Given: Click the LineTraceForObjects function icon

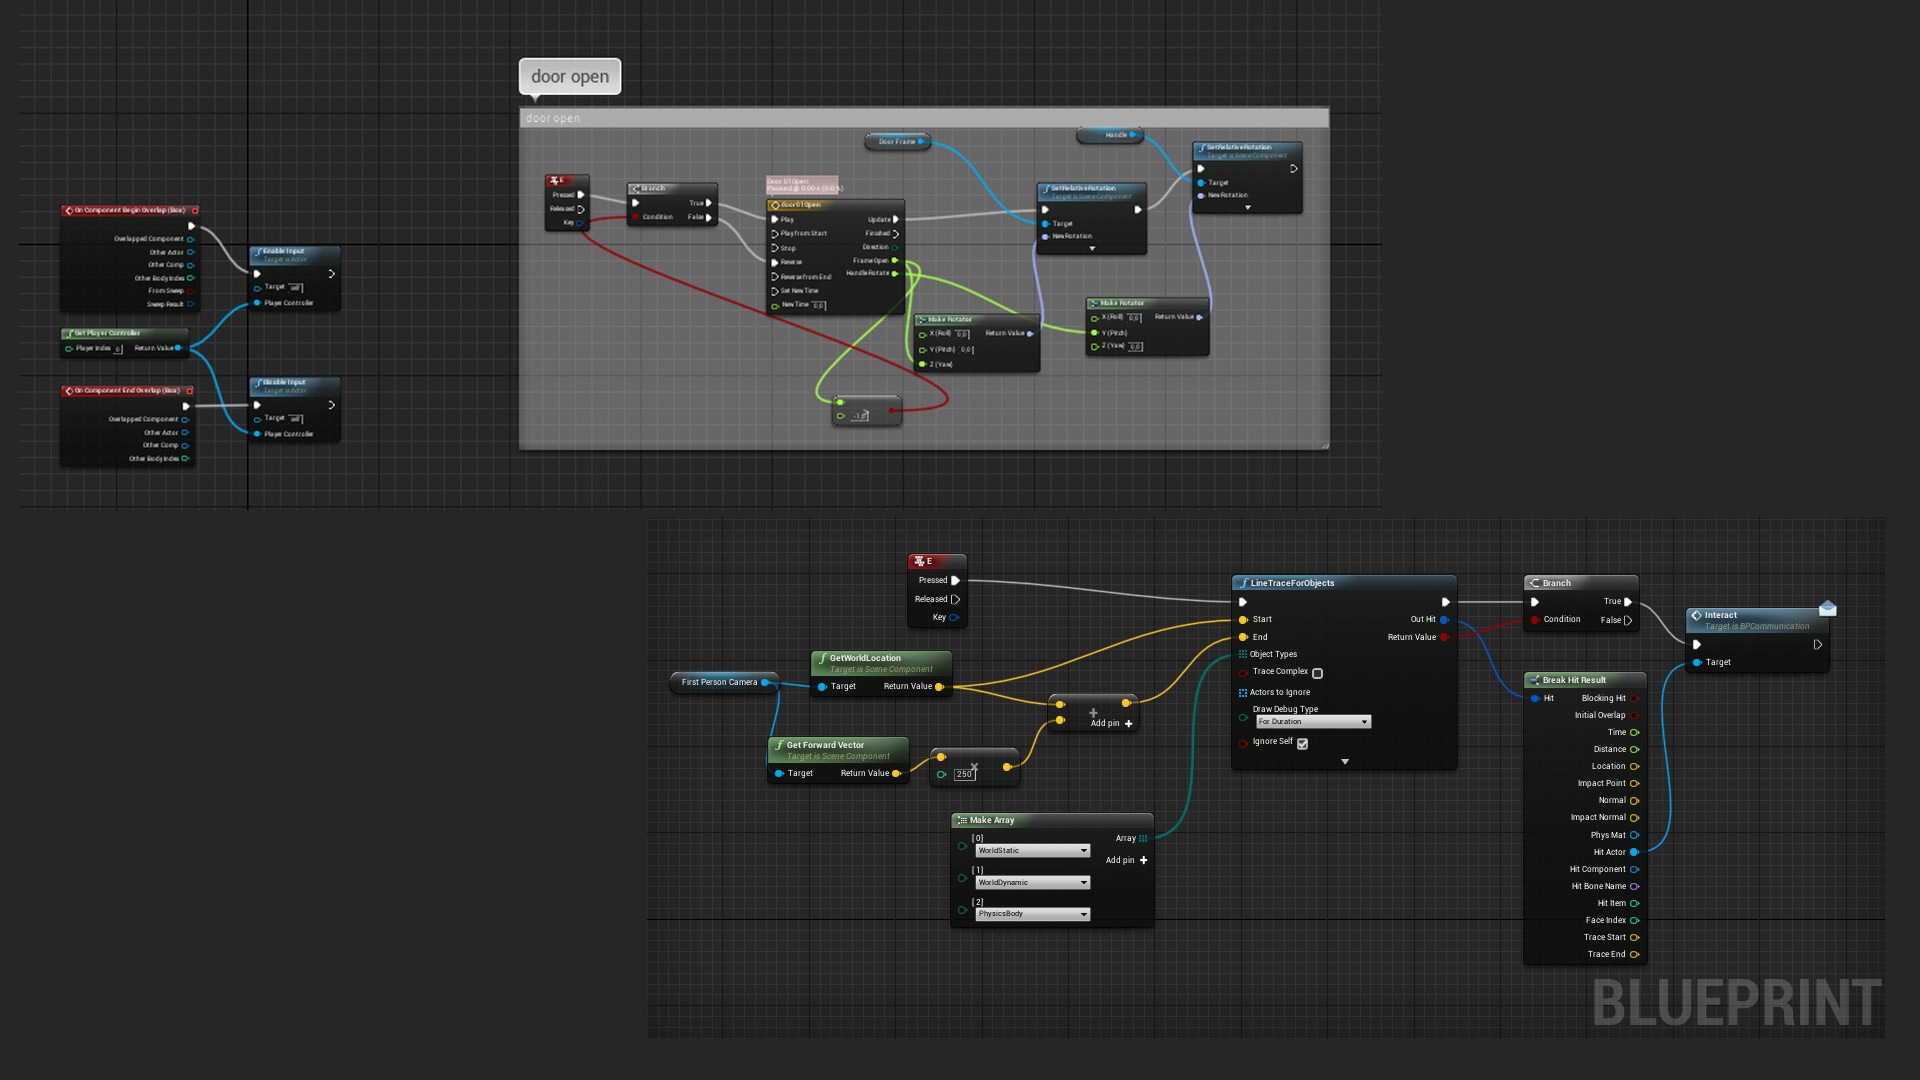Looking at the screenshot, I should [1243, 583].
